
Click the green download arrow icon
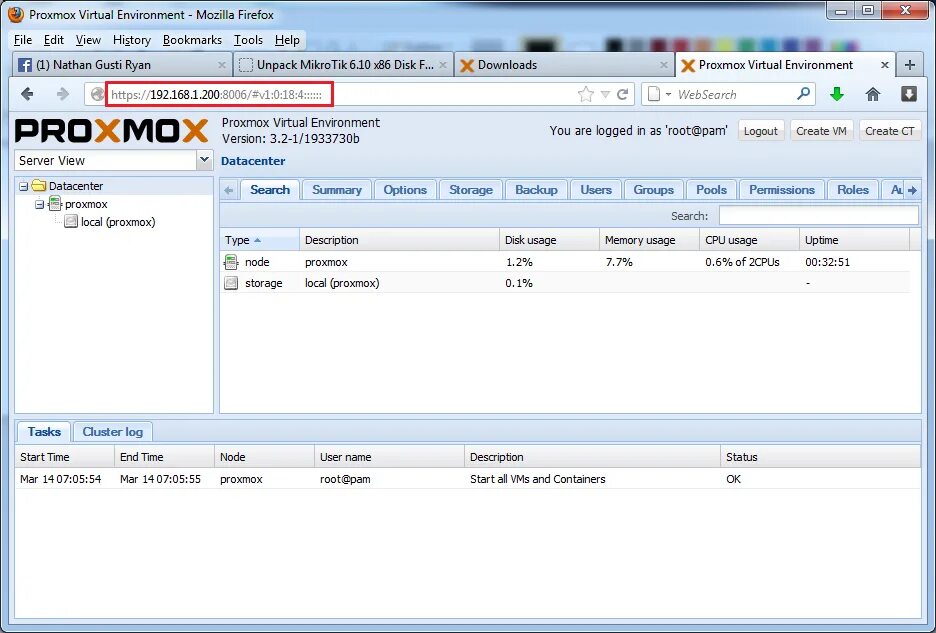coord(837,94)
